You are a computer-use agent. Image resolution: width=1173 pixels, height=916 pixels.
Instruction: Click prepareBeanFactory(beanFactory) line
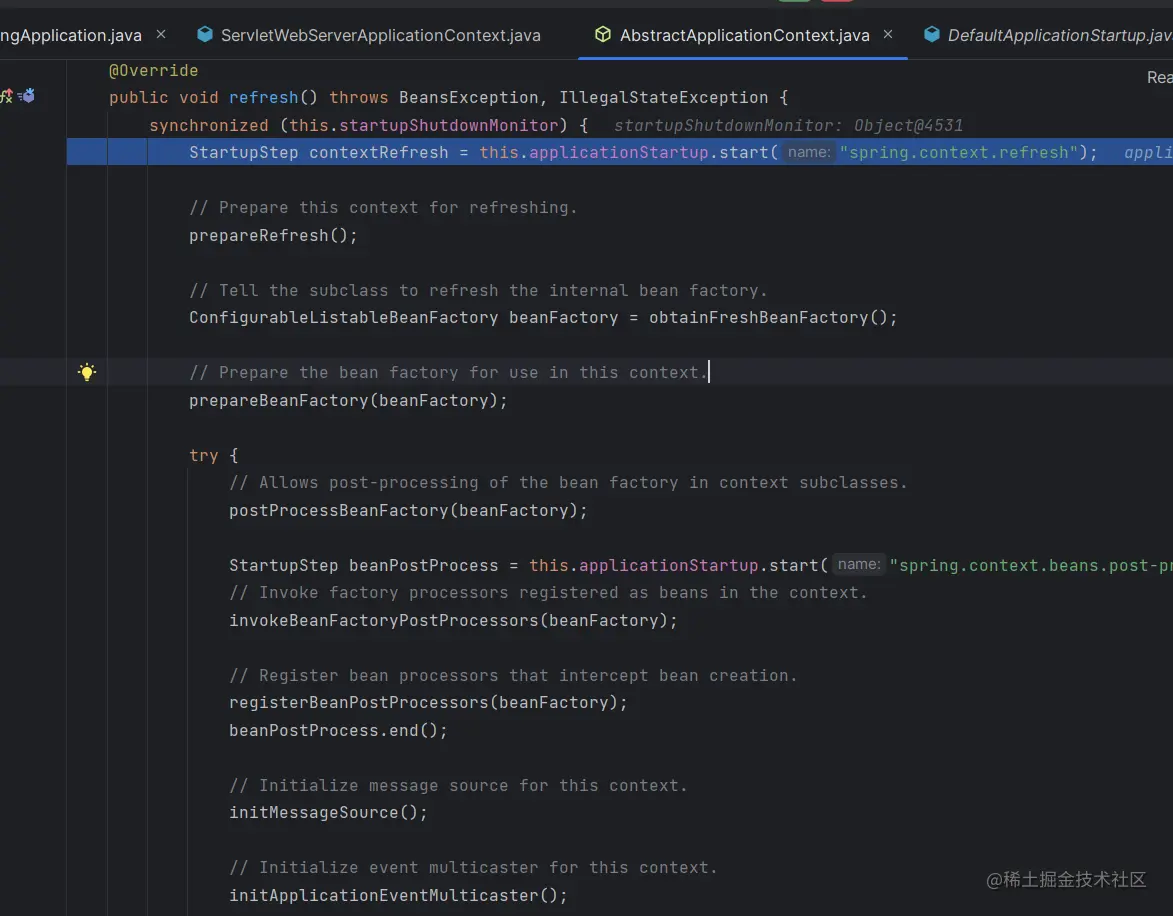[x=348, y=400]
